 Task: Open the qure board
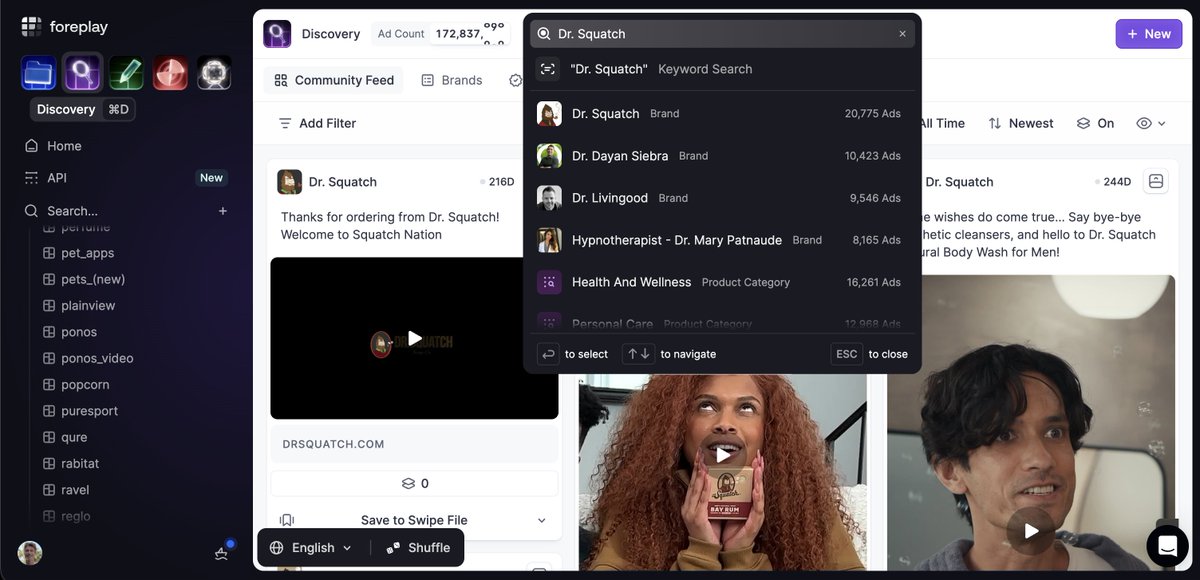coord(74,437)
